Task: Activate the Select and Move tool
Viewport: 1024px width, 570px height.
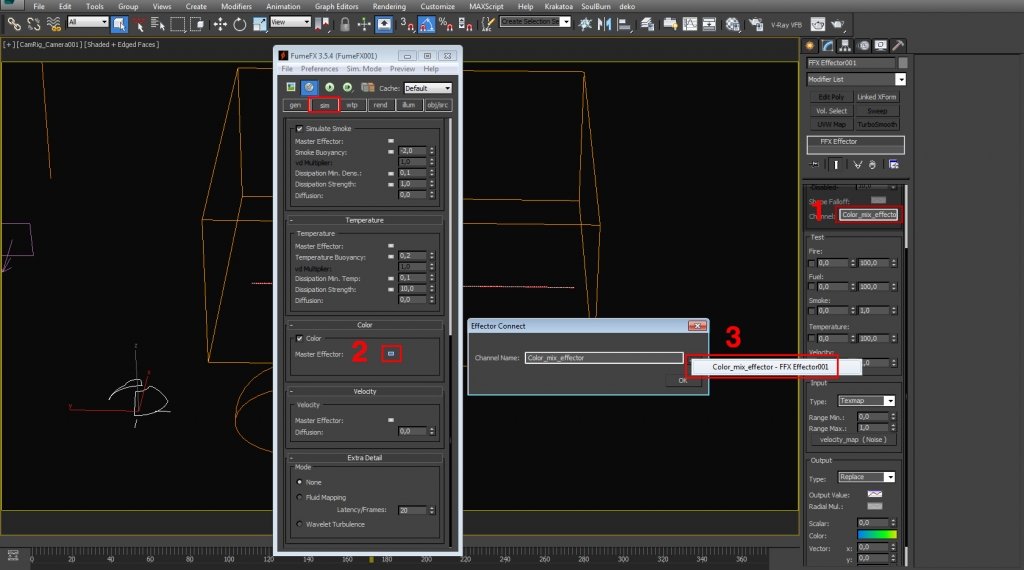Action: tap(220, 25)
